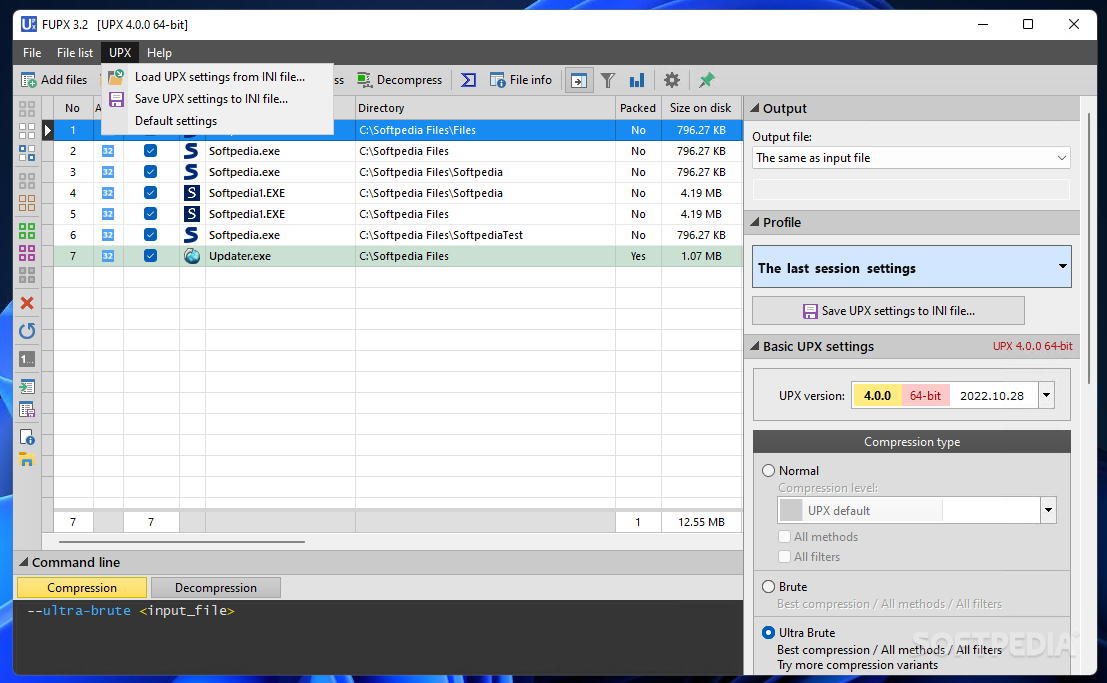Image resolution: width=1107 pixels, height=683 pixels.
Task: Click the empty output path field
Action: (x=911, y=189)
